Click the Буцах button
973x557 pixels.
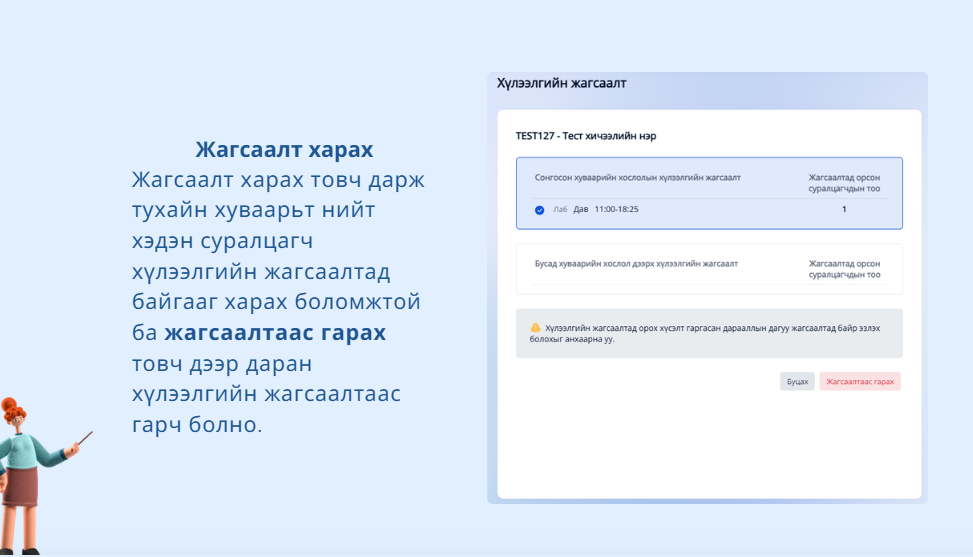pos(797,381)
